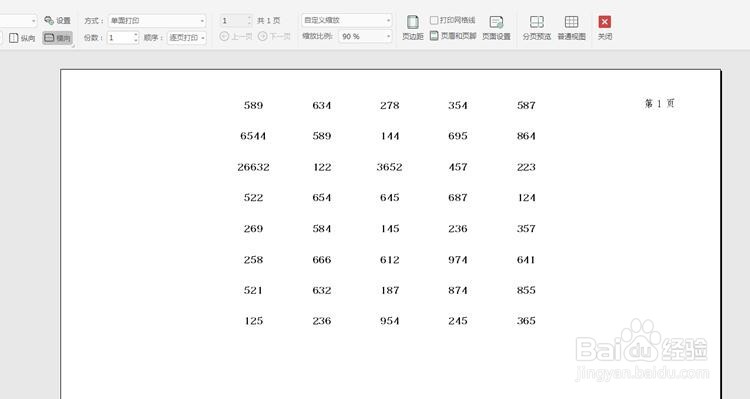The image size is (750, 399).
Task: Click cell value 357
Action: click(526, 229)
